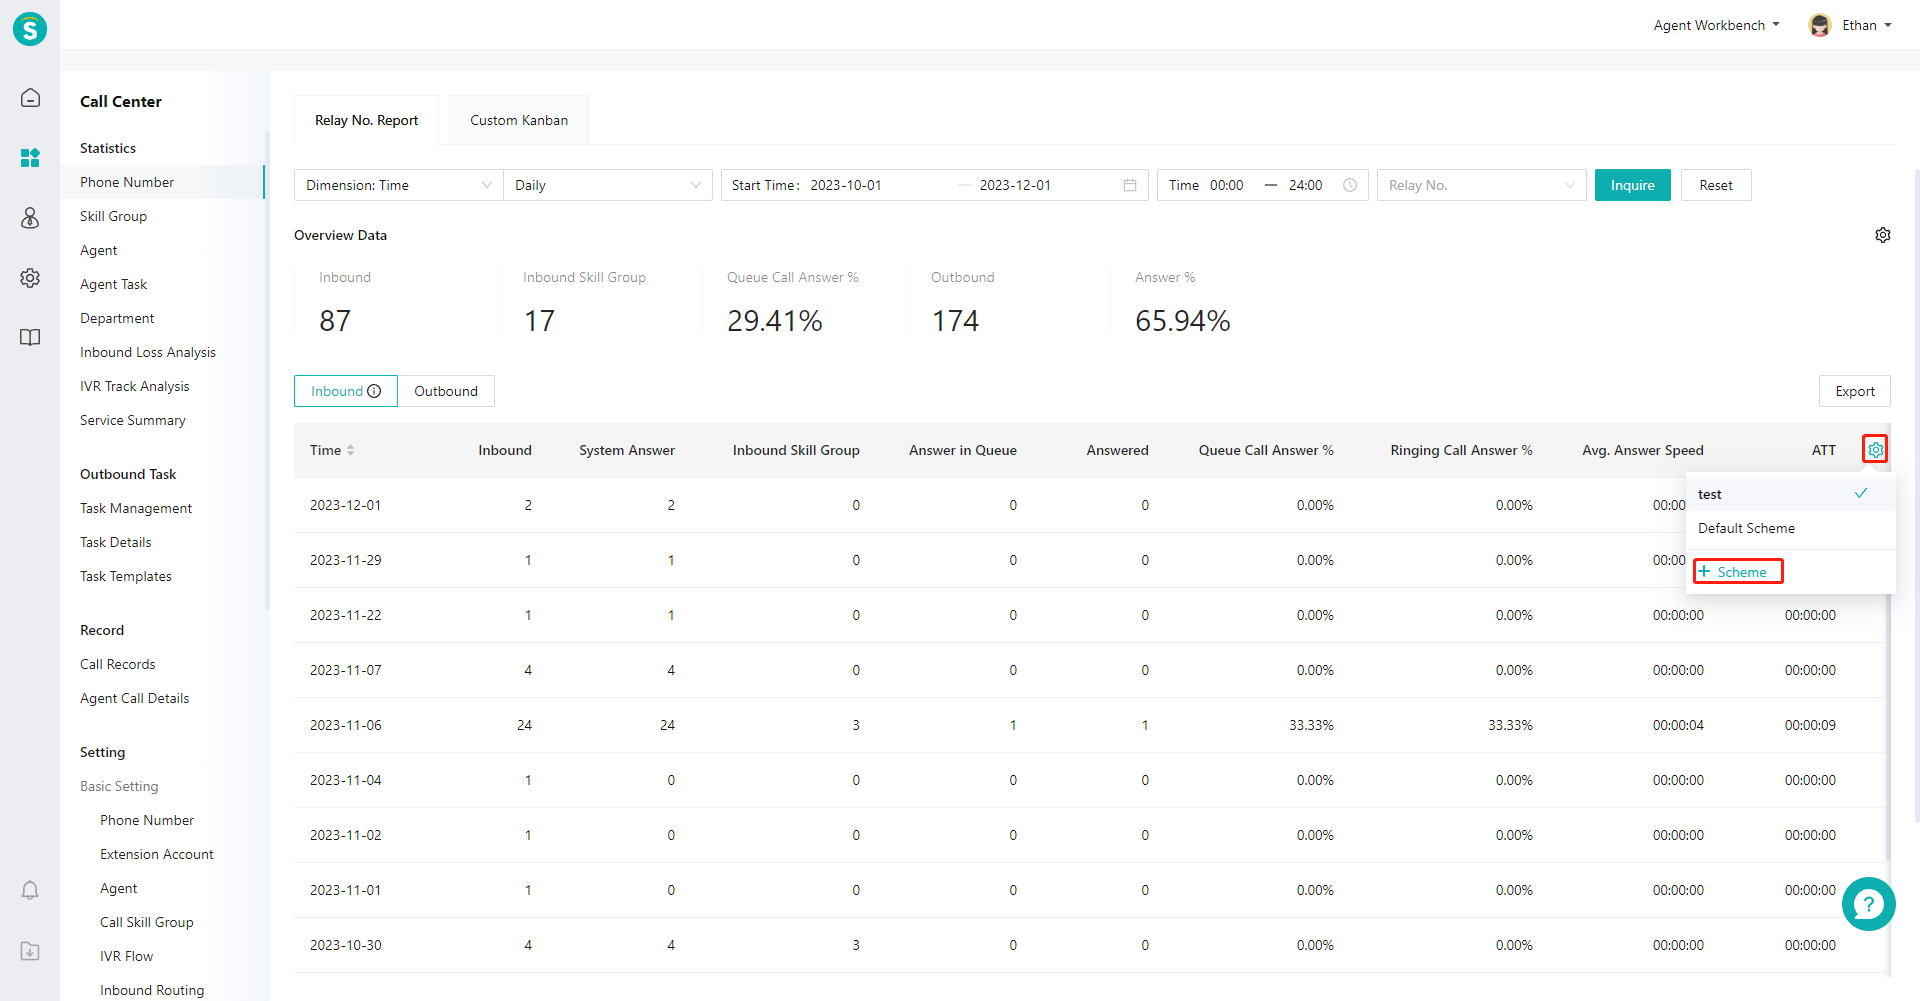Click the Avg. Answer Speed column header
This screenshot has height=1001, width=1920.
(1642, 450)
